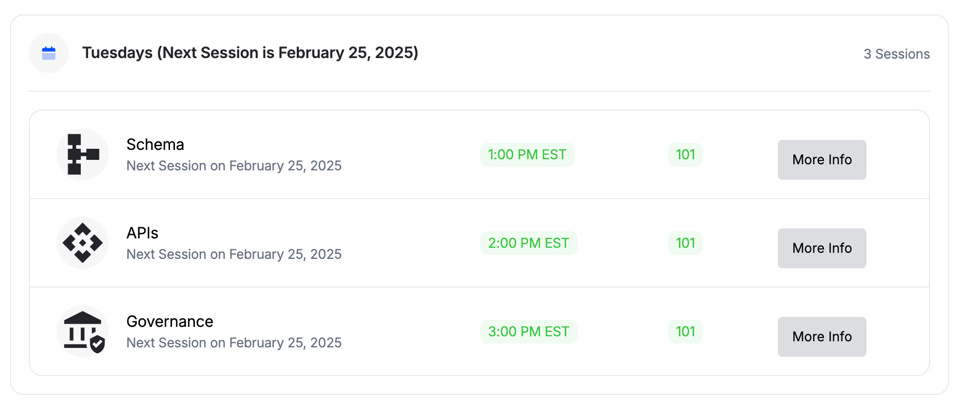
Task: Open More Info for Schema session
Action: pos(821,160)
